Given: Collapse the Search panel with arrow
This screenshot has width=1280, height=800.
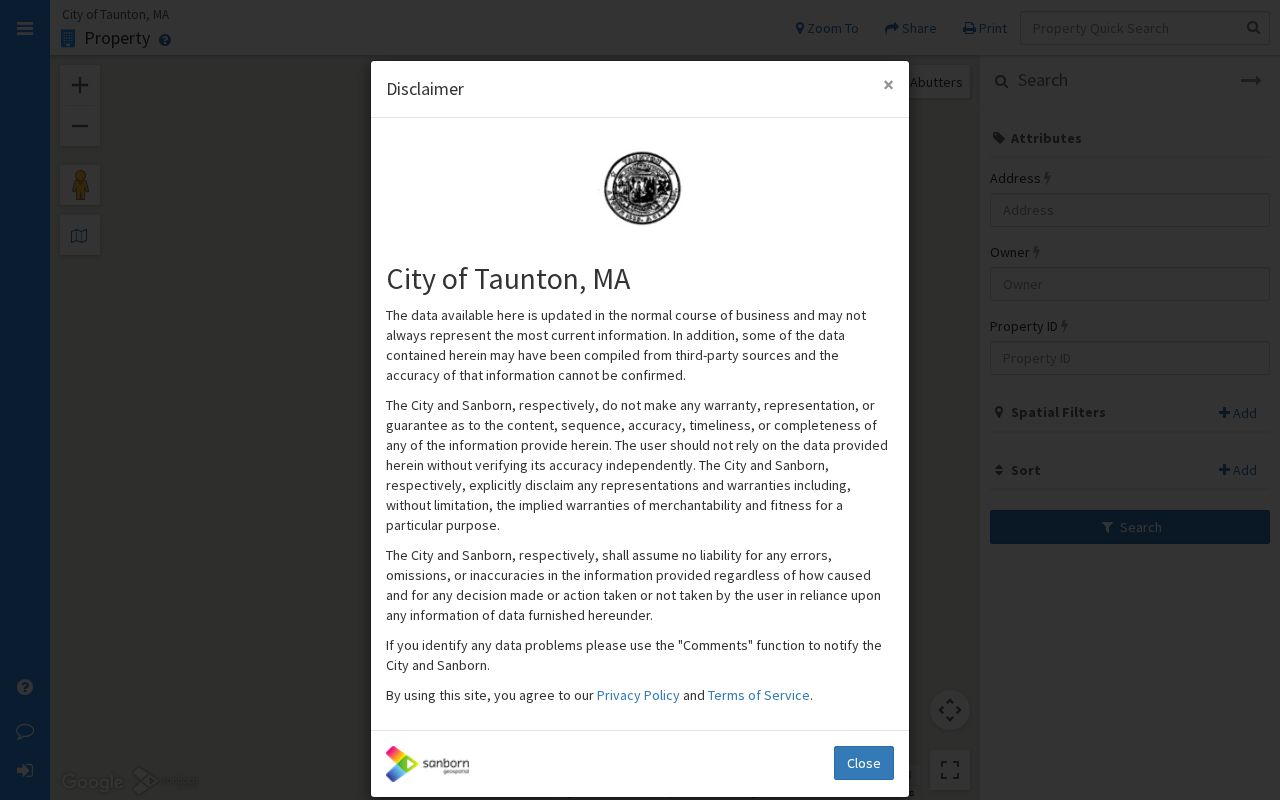Looking at the screenshot, I should [1251, 80].
